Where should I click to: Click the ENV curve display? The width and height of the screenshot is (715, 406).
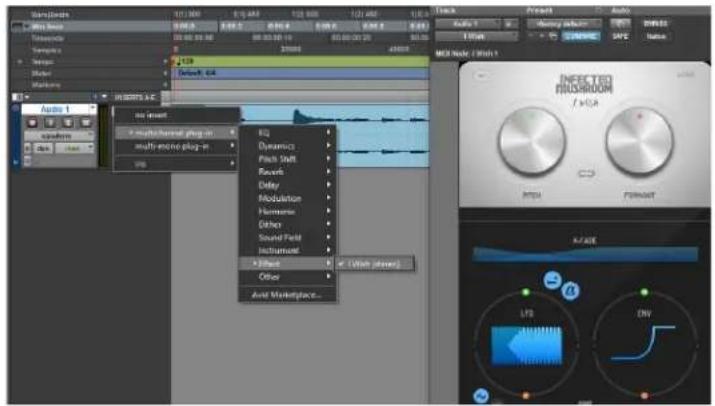pos(643,343)
